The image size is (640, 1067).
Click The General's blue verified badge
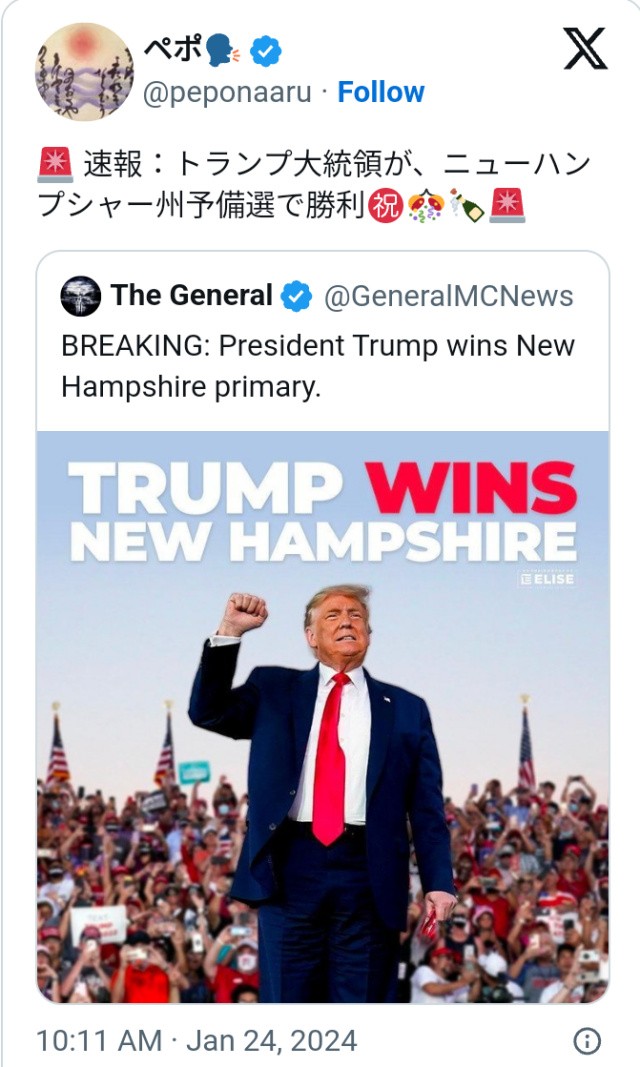(x=296, y=296)
